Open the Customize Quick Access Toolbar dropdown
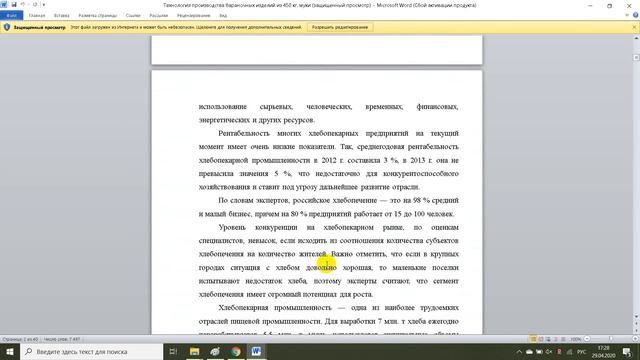This screenshot has height=360, width=640. tap(44, 4)
